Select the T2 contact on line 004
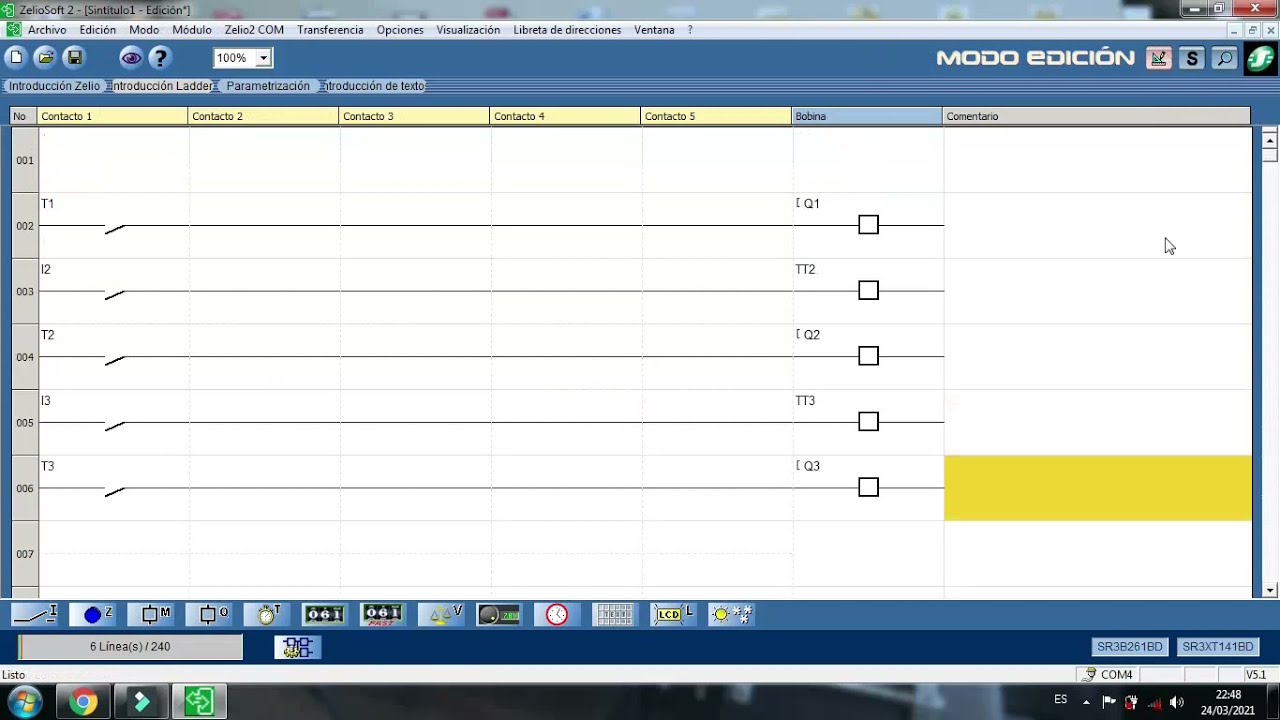This screenshot has height=720, width=1280. [x=113, y=357]
